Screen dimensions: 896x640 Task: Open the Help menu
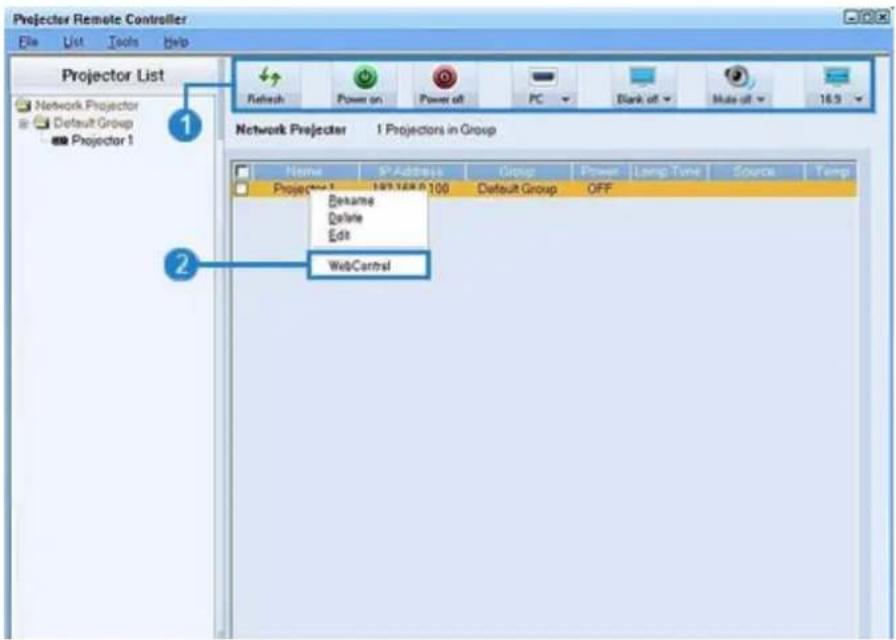[x=176, y=42]
